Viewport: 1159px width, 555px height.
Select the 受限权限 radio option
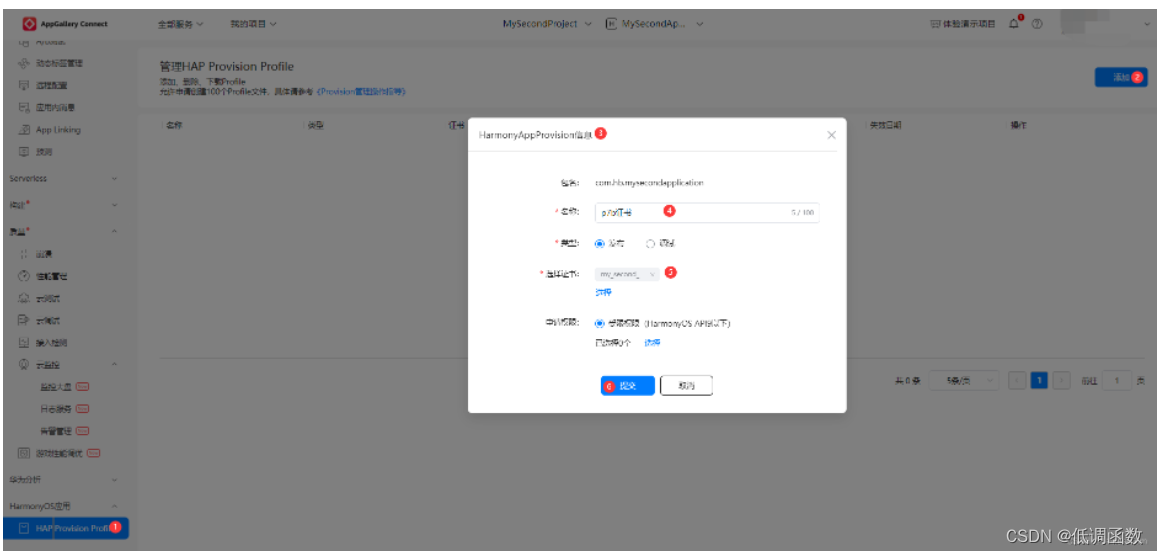[599, 324]
